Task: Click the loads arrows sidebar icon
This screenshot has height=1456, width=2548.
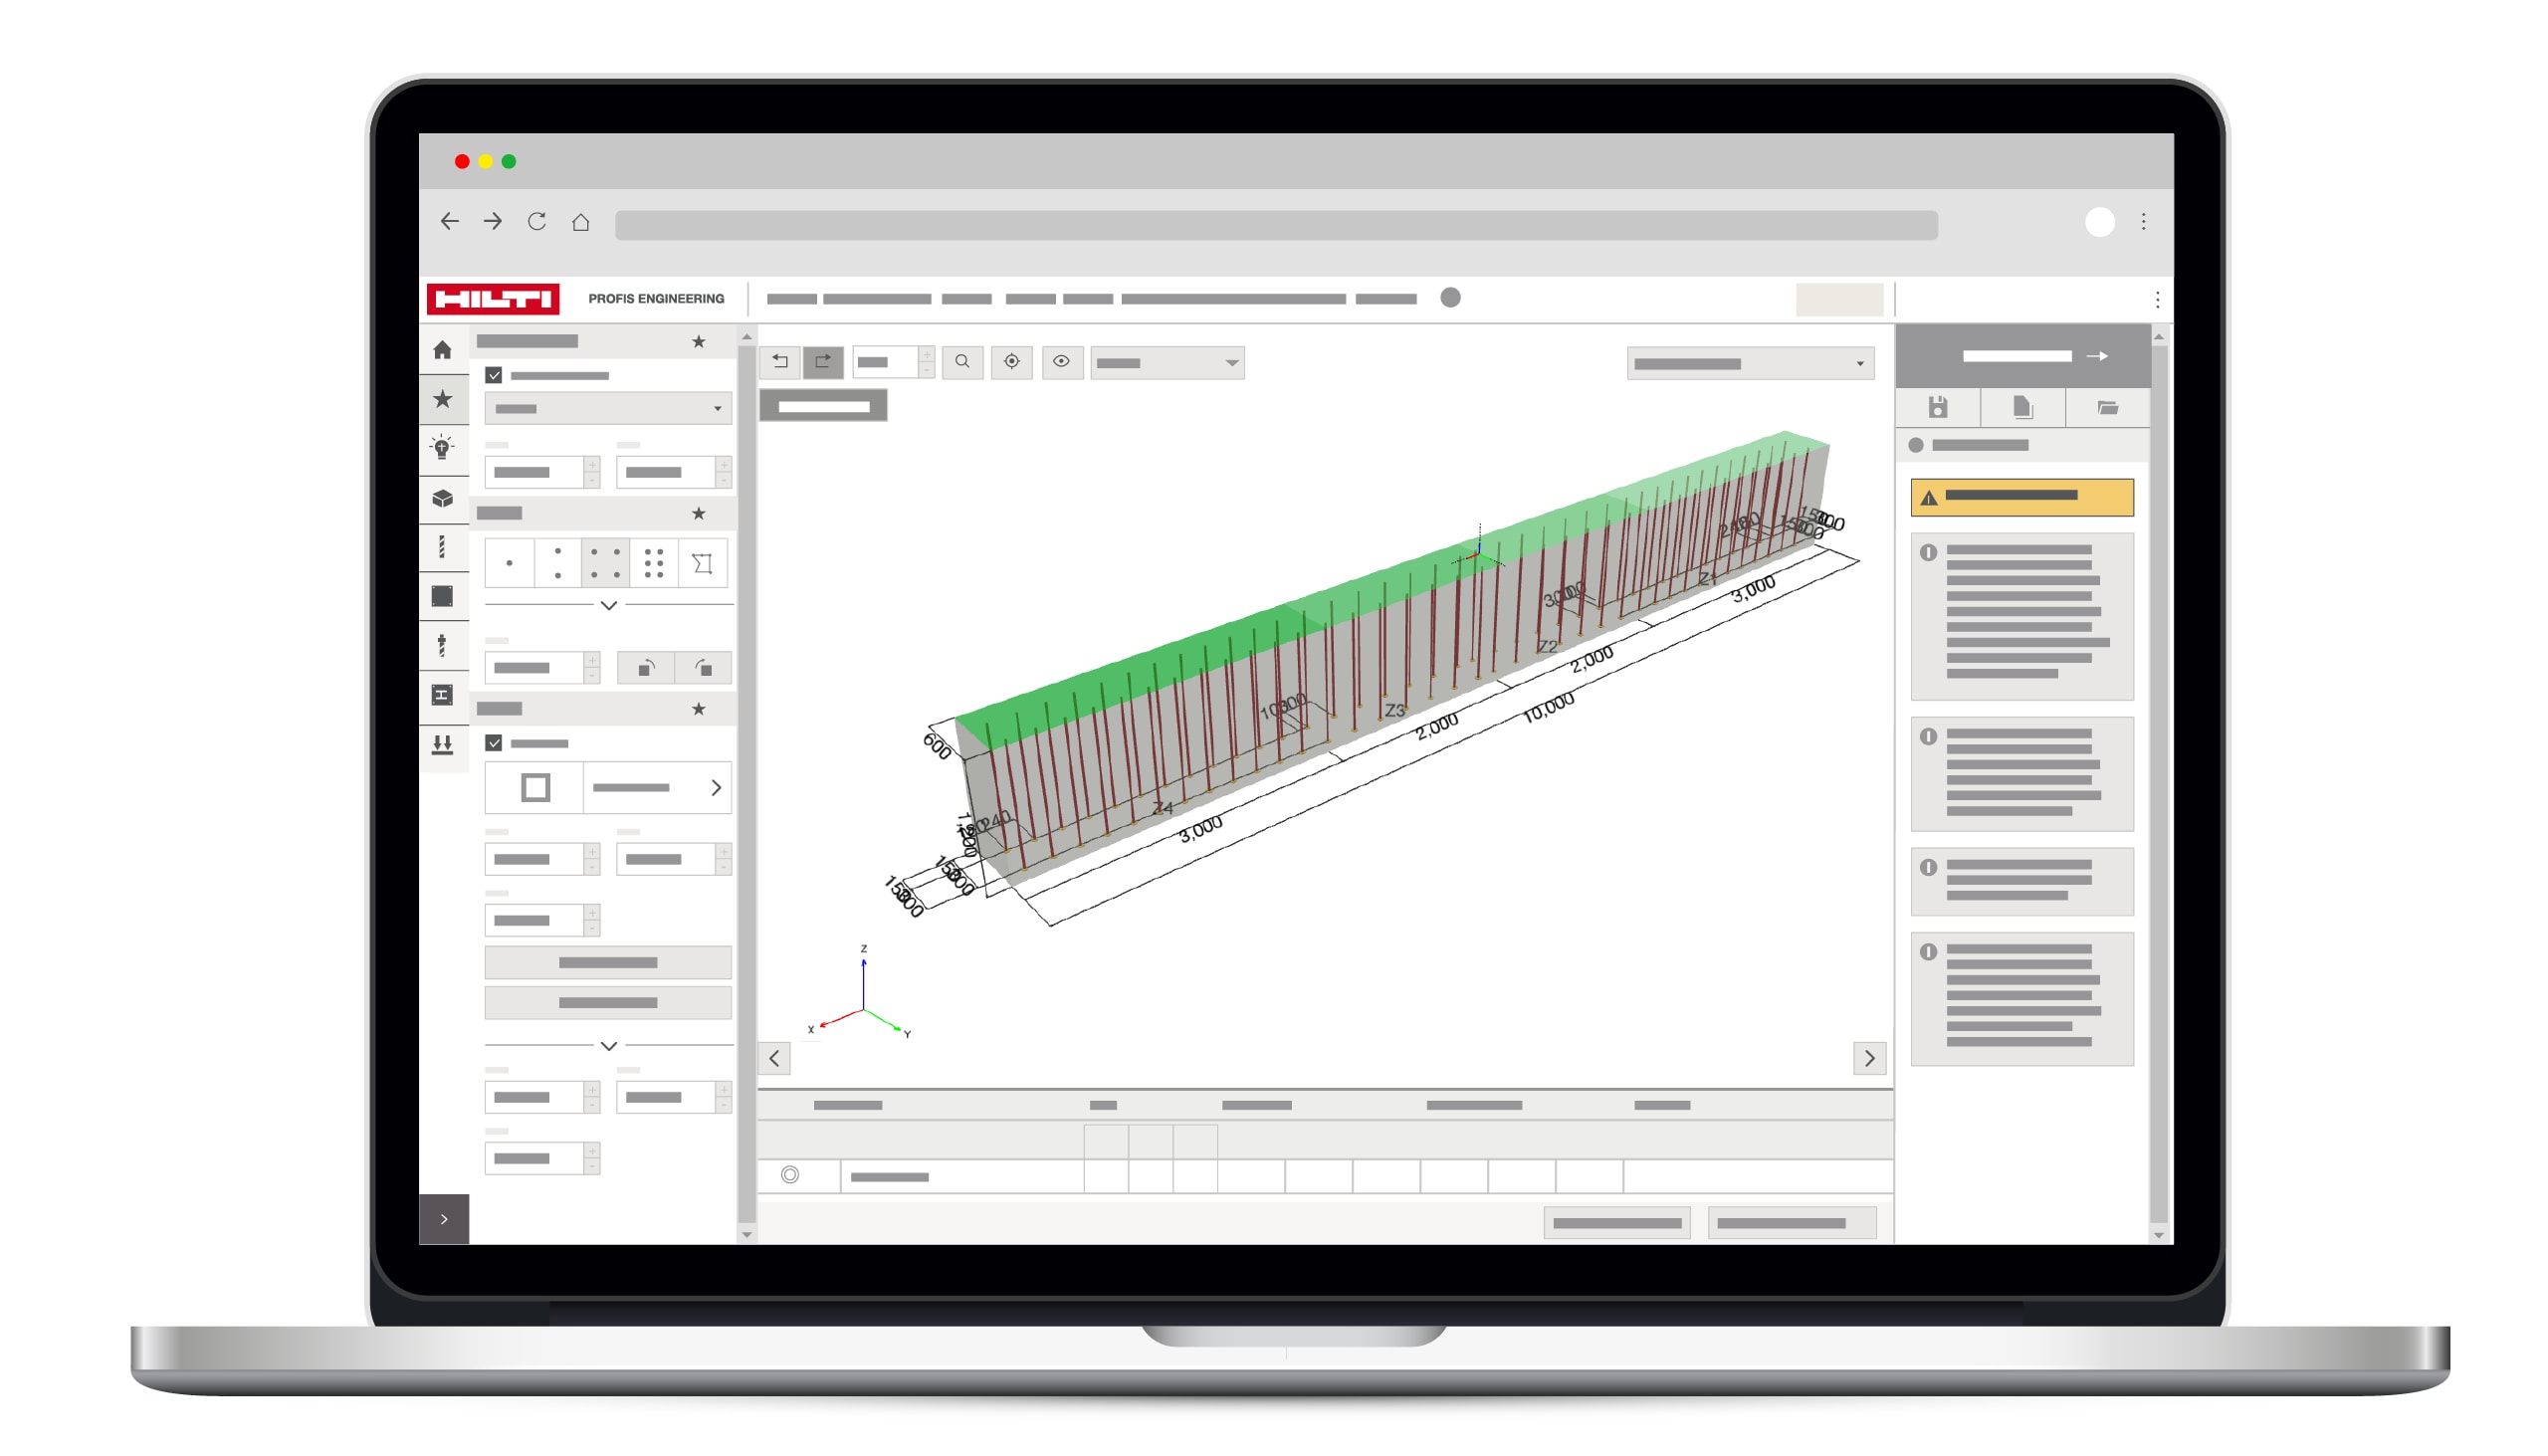Action: (443, 746)
